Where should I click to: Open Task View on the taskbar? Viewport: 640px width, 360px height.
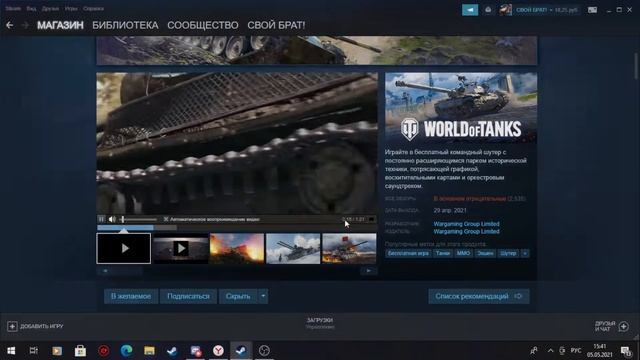click(x=33, y=351)
